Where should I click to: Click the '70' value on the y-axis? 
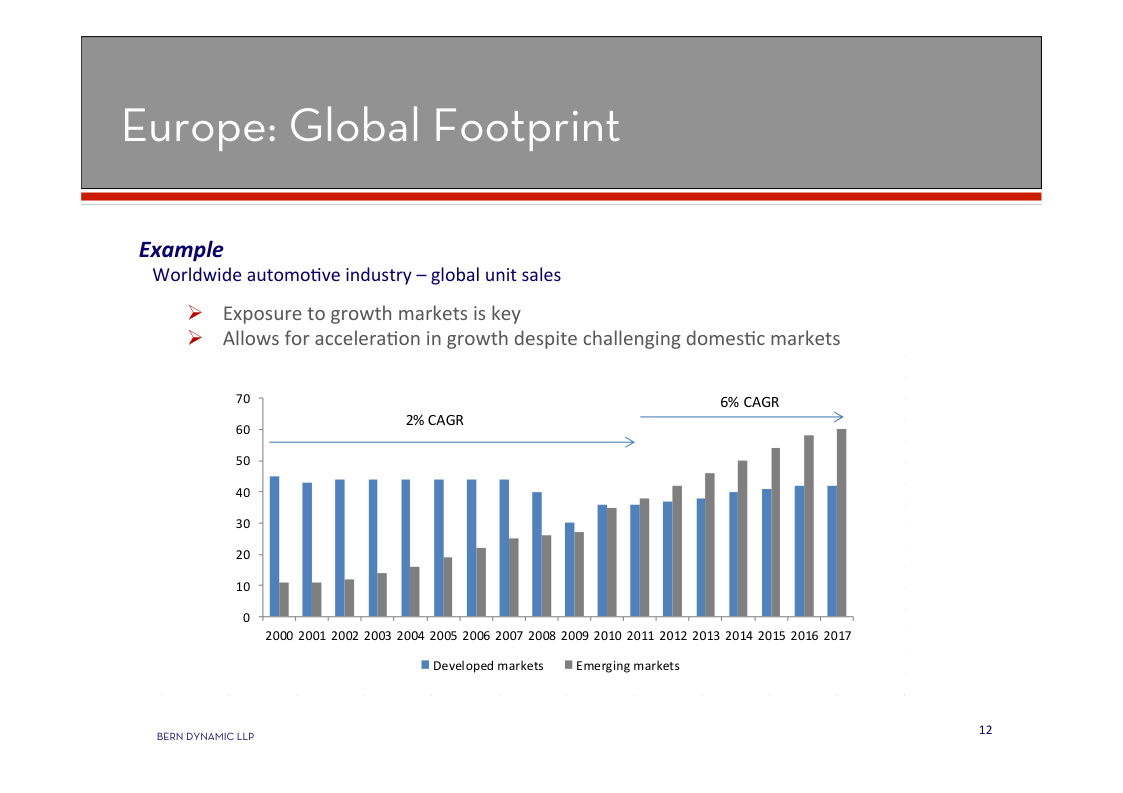coord(242,399)
